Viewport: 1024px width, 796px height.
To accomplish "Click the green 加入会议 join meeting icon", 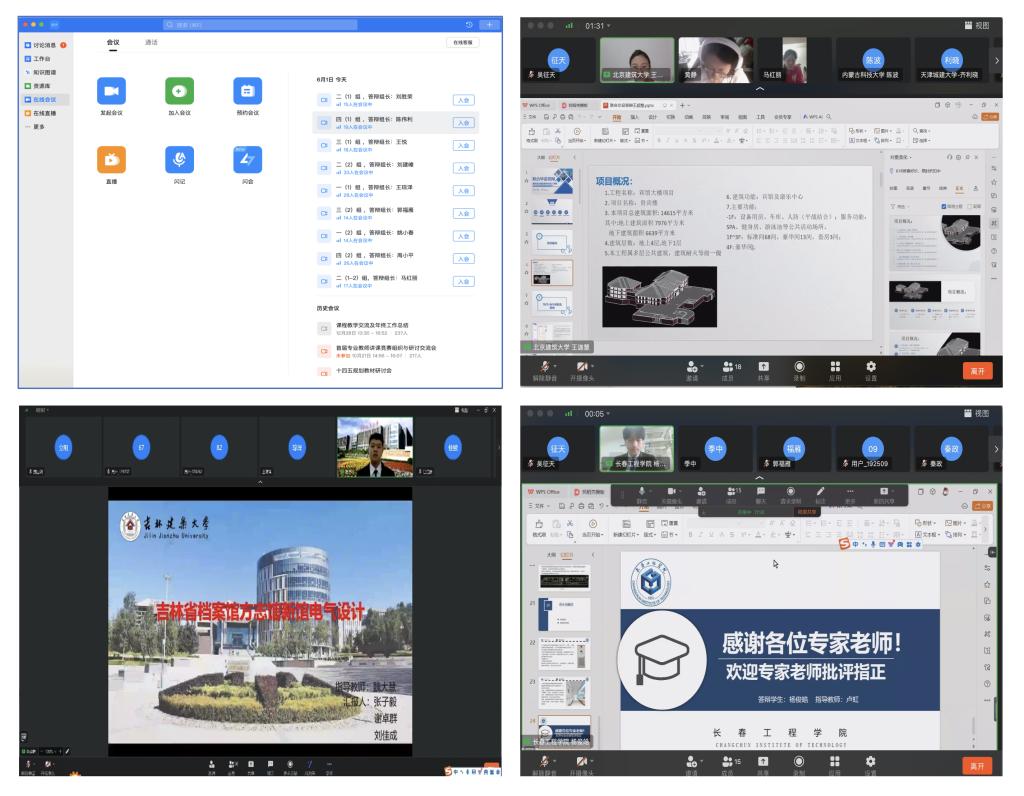I will (179, 91).
